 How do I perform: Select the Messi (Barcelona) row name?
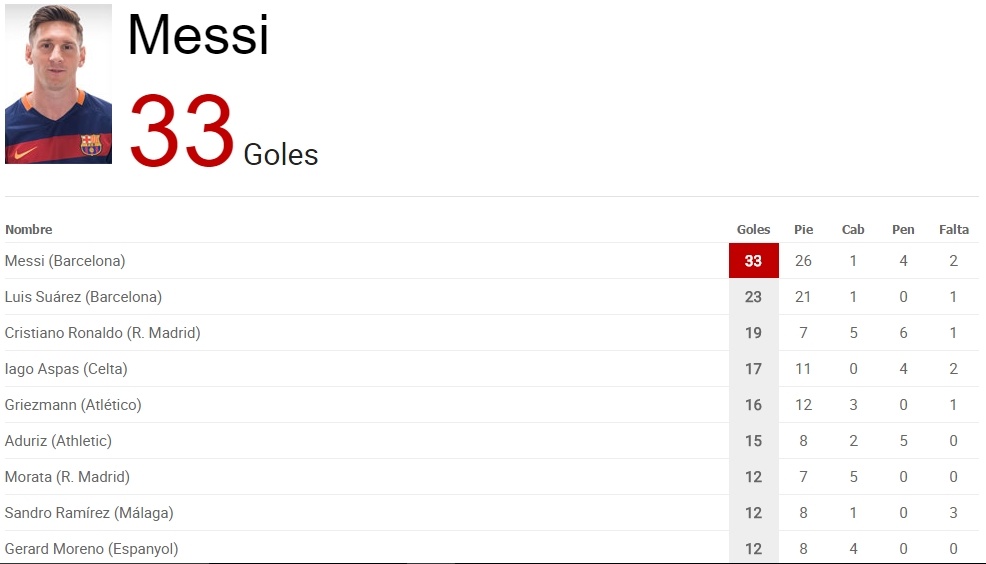[x=65, y=261]
